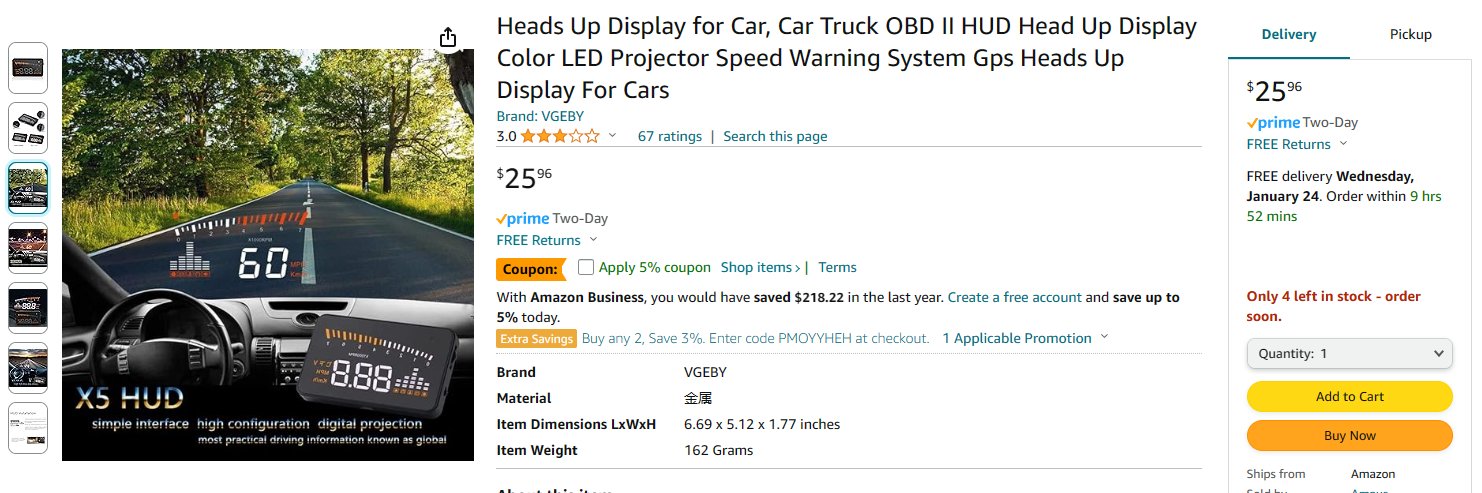Click Search this page link

click(775, 136)
